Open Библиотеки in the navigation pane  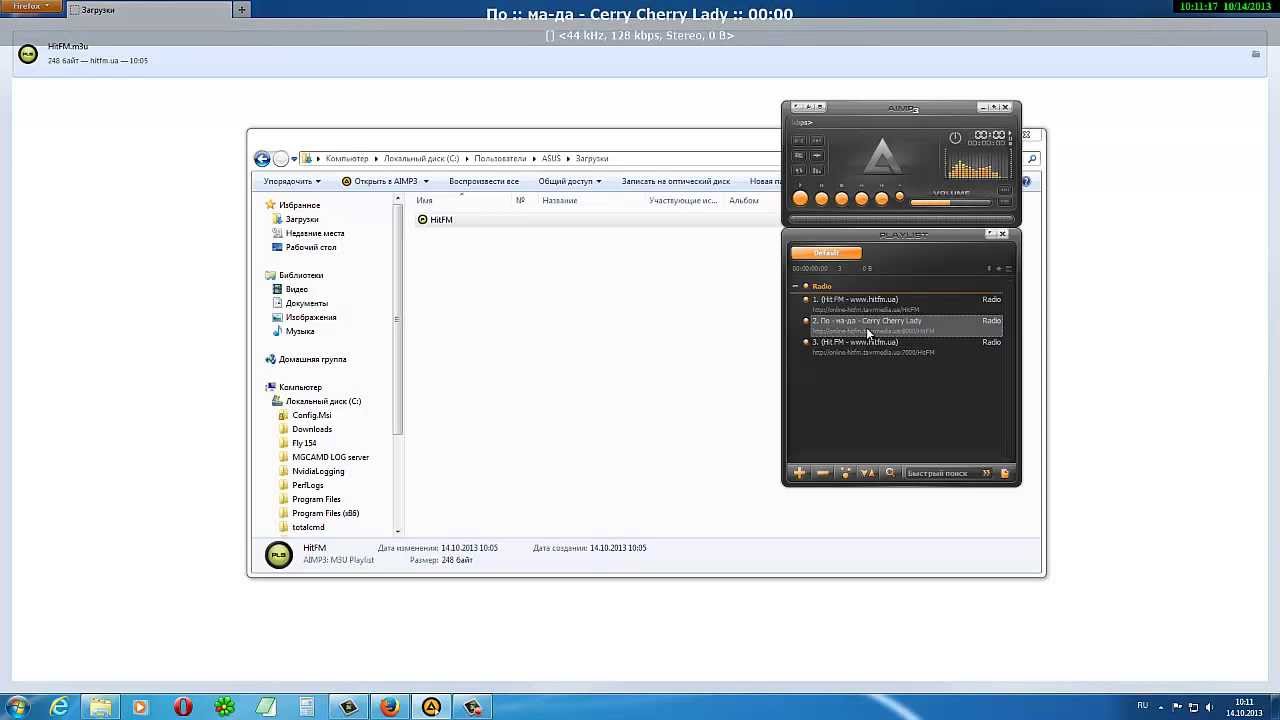[x=300, y=275]
